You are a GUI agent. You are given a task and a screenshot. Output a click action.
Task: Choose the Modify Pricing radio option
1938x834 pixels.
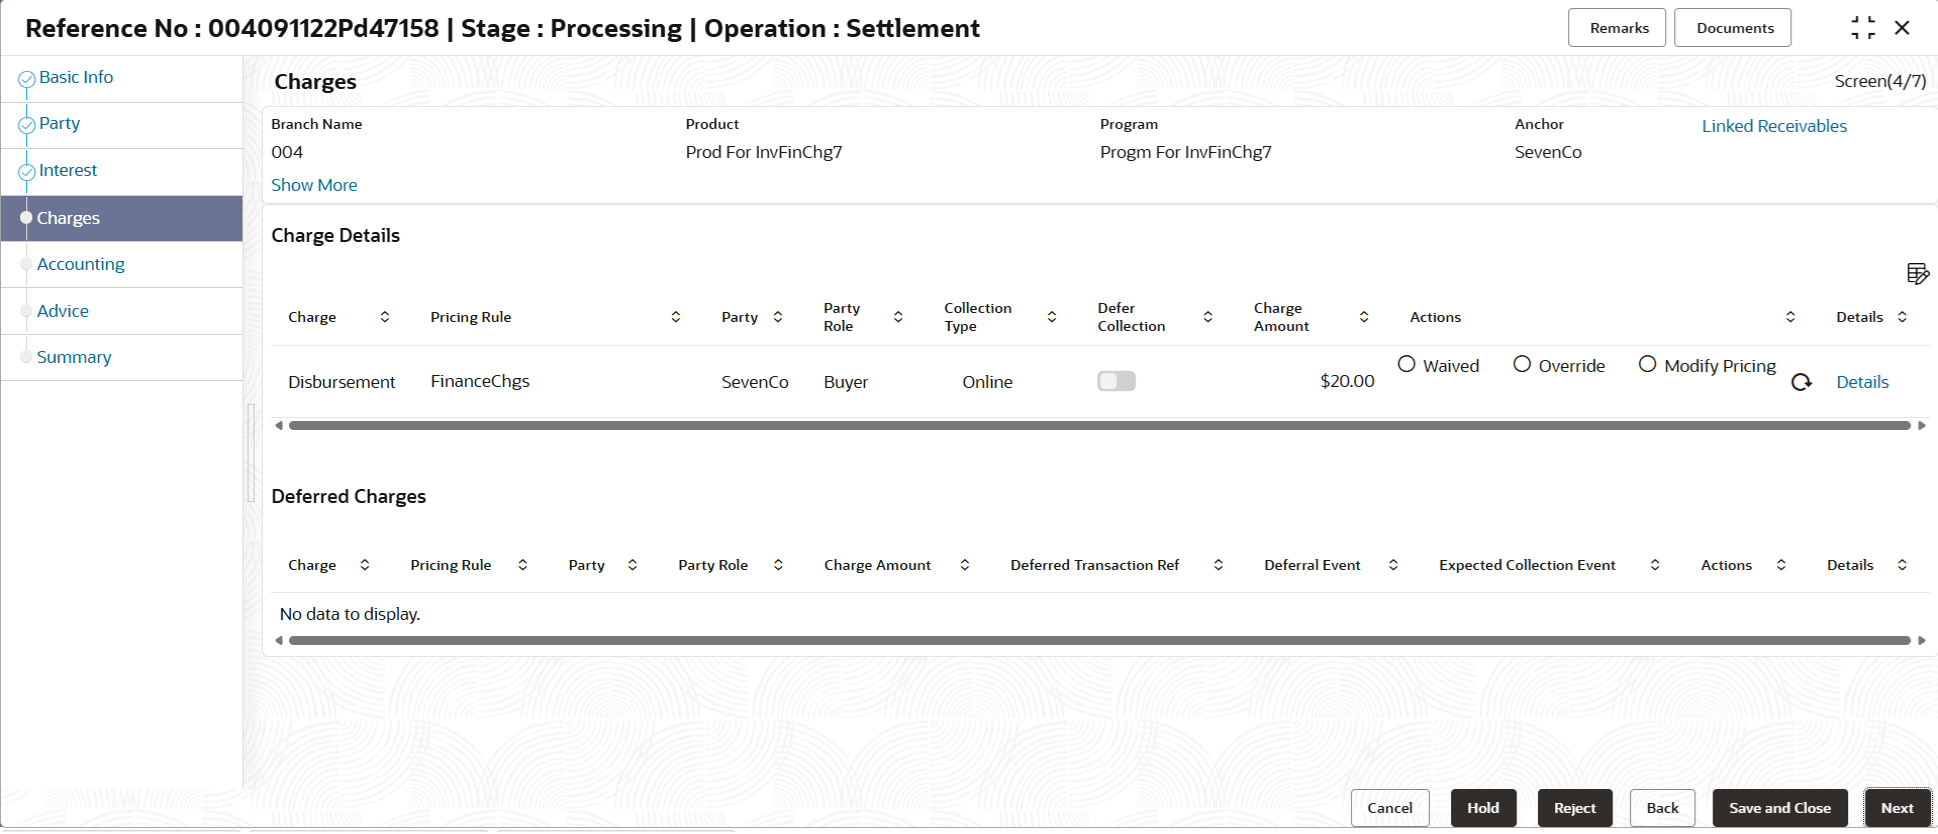(1648, 365)
